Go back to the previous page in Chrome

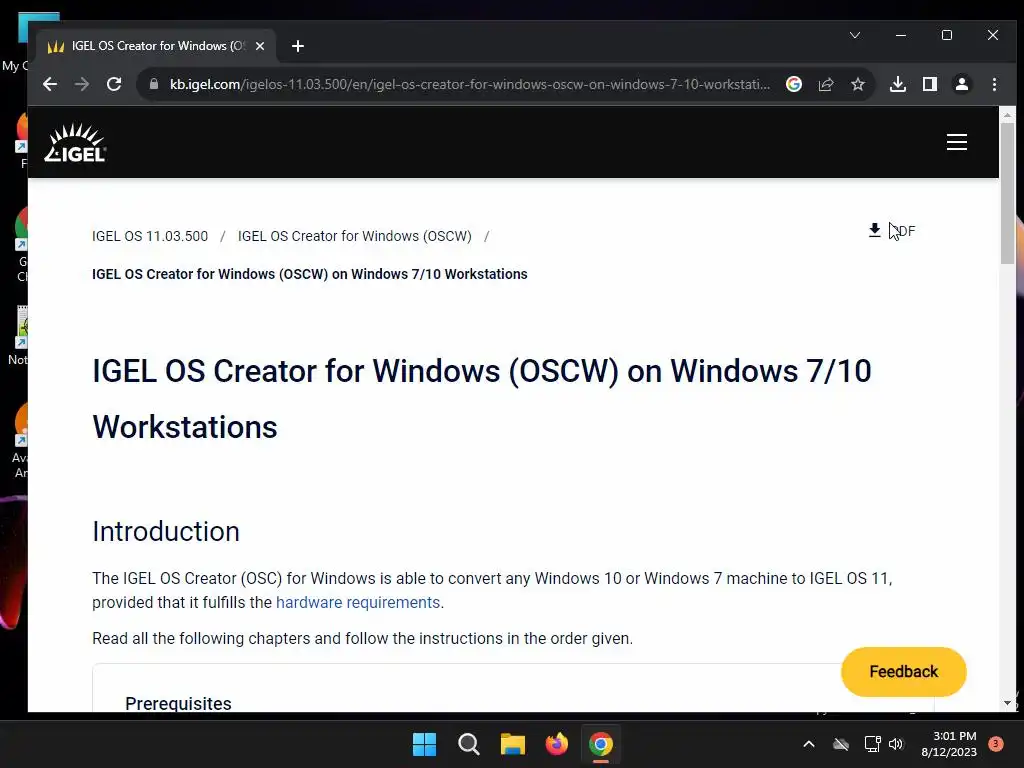point(50,84)
